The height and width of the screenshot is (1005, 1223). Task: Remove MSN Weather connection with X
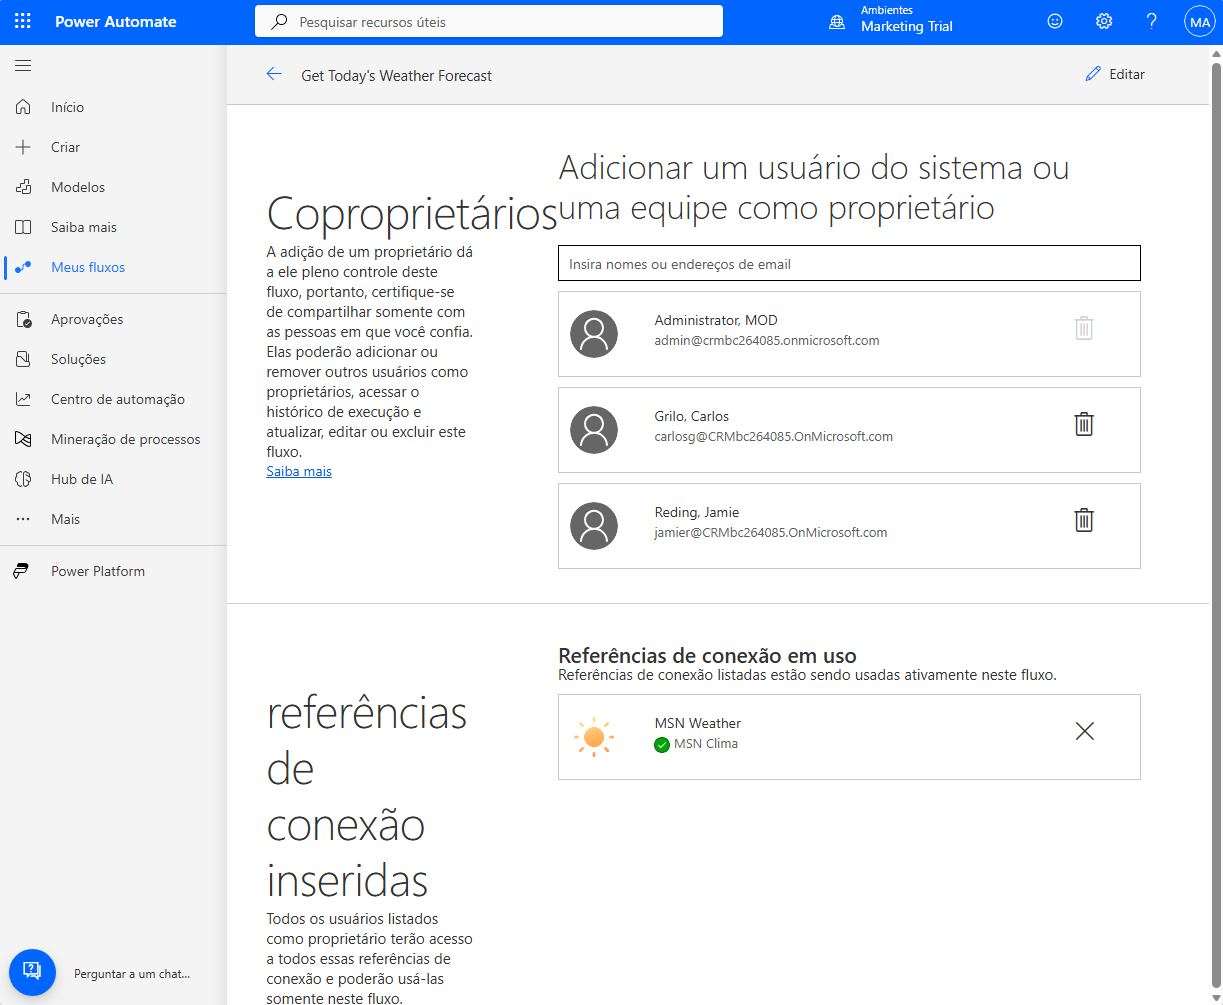(1084, 731)
